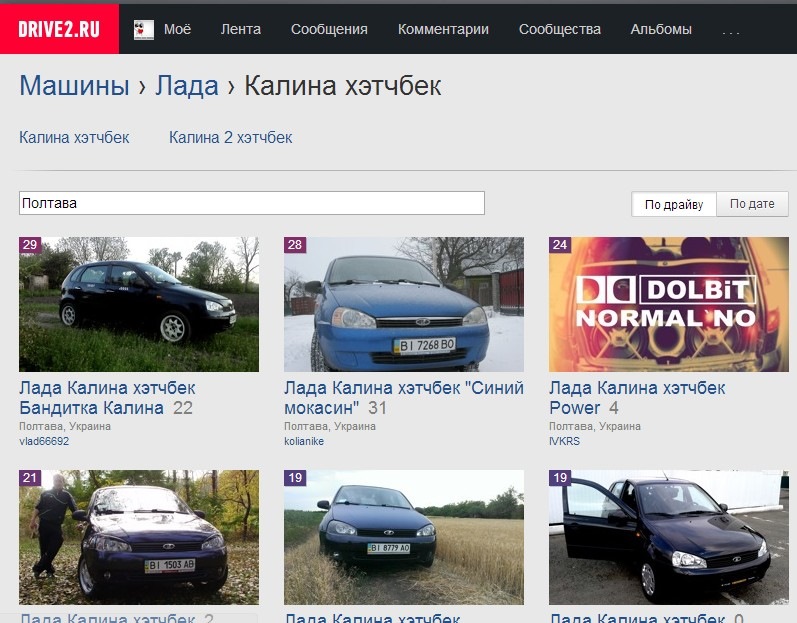Click drive rating badge 21
This screenshot has height=623, width=797.
point(30,478)
